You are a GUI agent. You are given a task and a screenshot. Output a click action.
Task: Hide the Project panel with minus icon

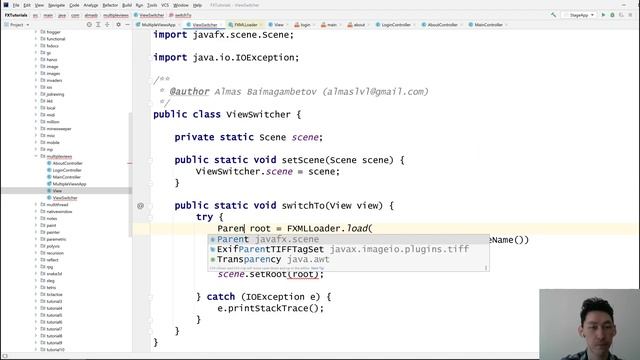click(127, 25)
